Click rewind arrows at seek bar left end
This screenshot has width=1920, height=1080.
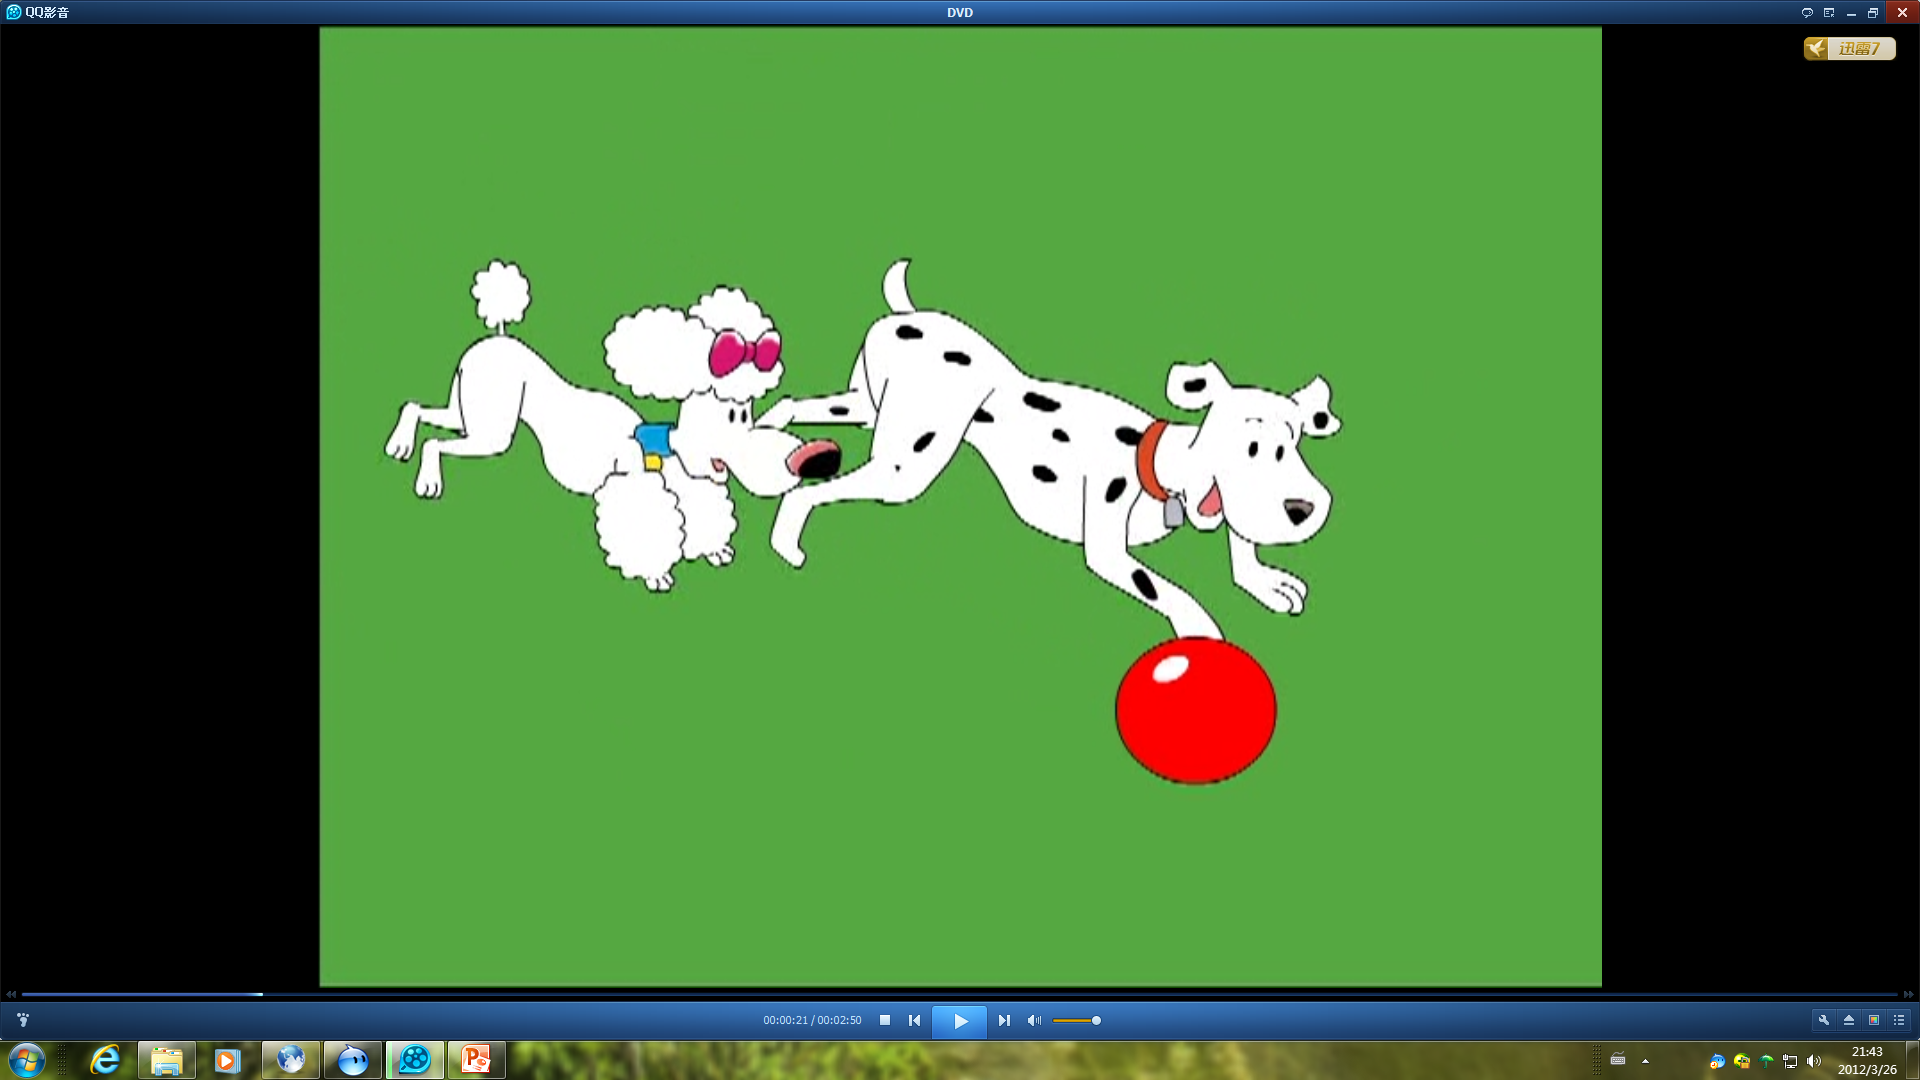(11, 994)
